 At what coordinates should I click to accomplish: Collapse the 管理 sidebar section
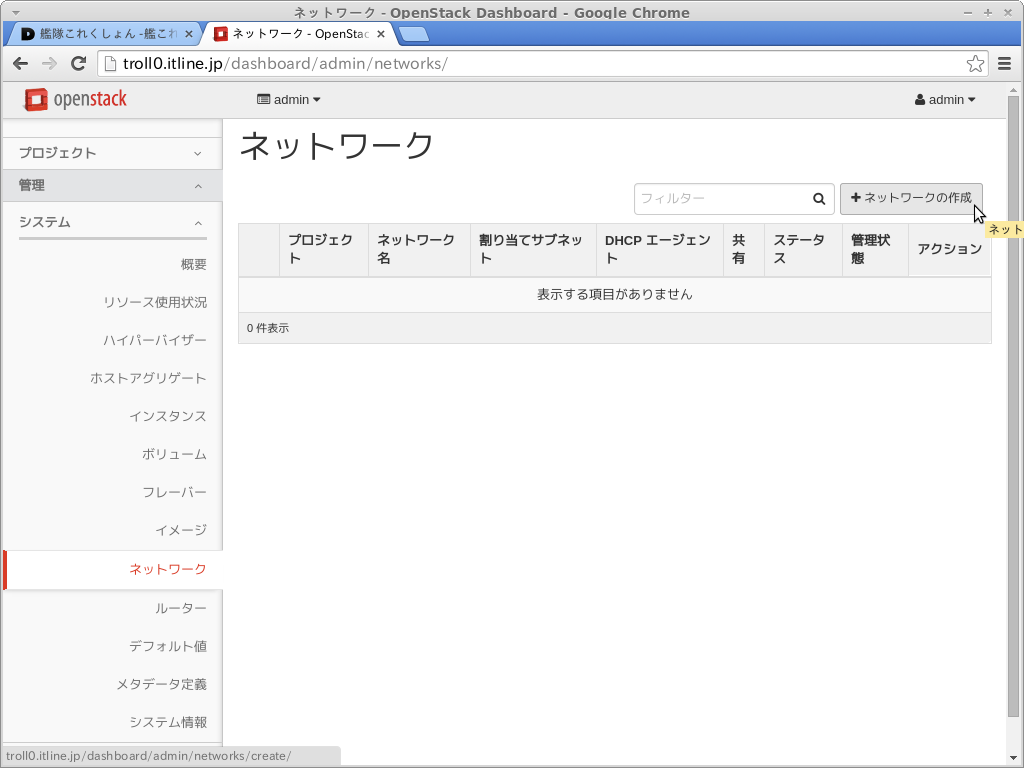pos(111,186)
